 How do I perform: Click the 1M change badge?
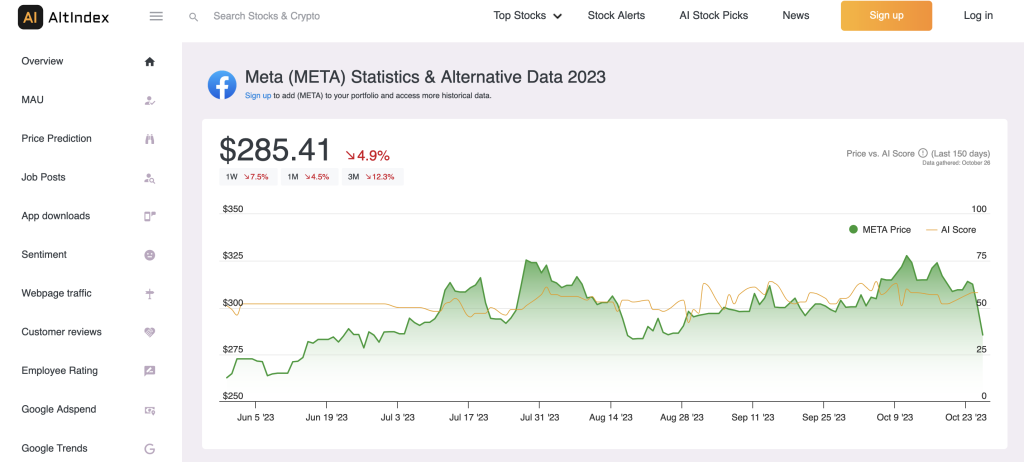pyautogui.click(x=310, y=177)
